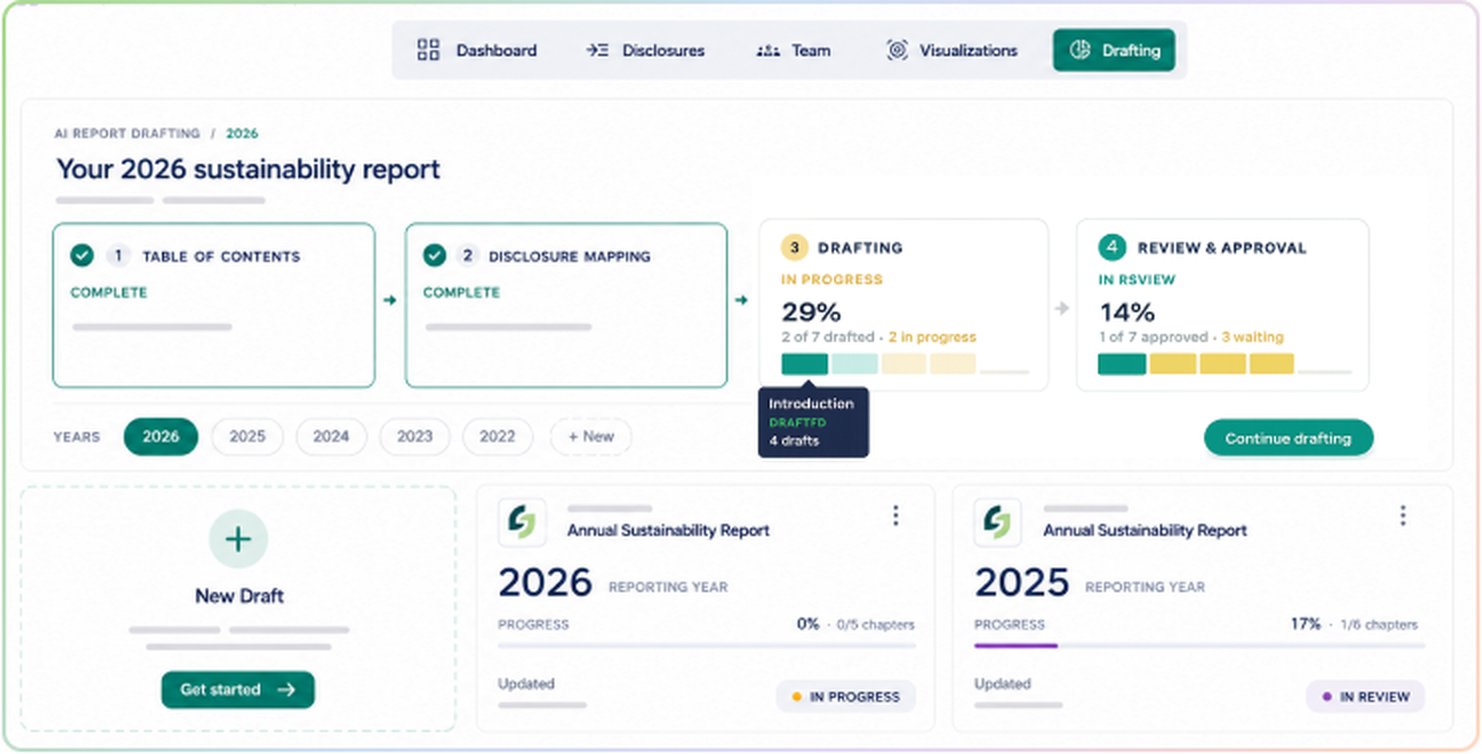
Task: Select year 2022 pill
Action: pos(497,436)
